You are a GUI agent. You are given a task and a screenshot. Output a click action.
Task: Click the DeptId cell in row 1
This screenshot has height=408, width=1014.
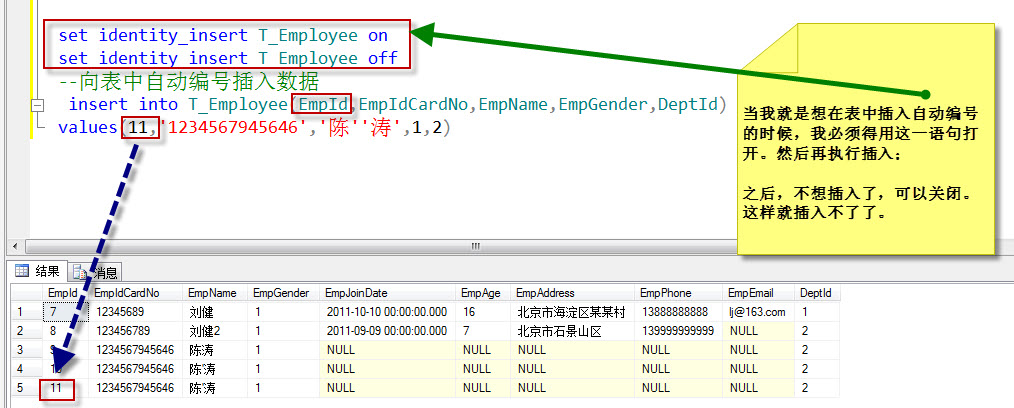point(817,312)
